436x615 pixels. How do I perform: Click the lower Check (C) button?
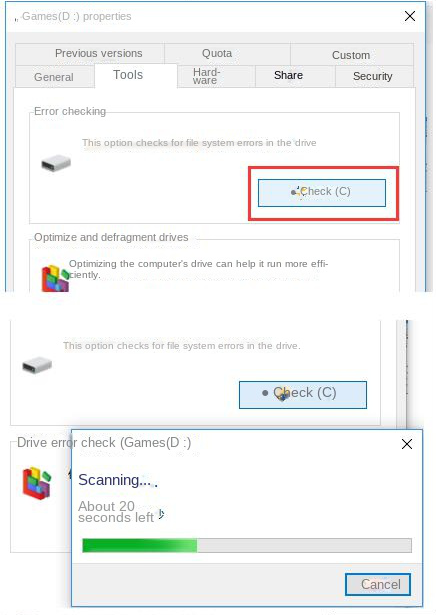click(303, 395)
